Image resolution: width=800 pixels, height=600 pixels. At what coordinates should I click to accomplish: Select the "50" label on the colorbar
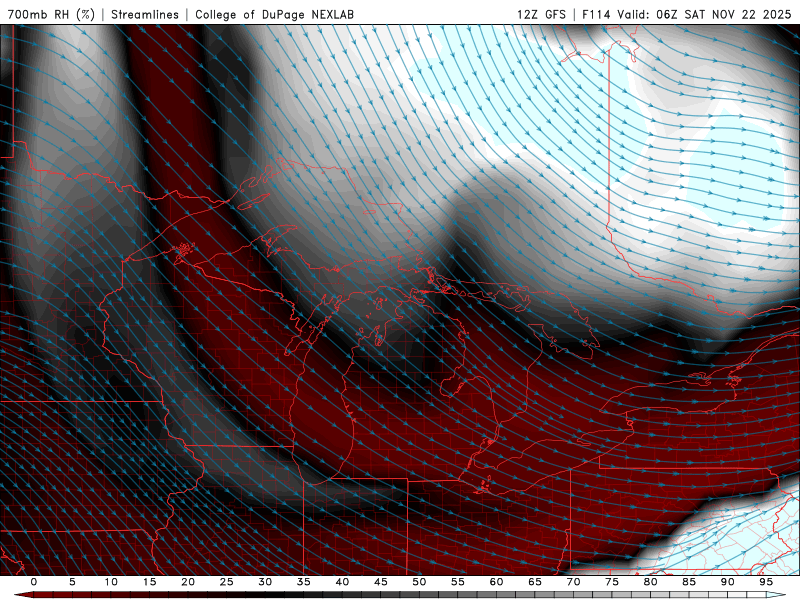point(419,582)
